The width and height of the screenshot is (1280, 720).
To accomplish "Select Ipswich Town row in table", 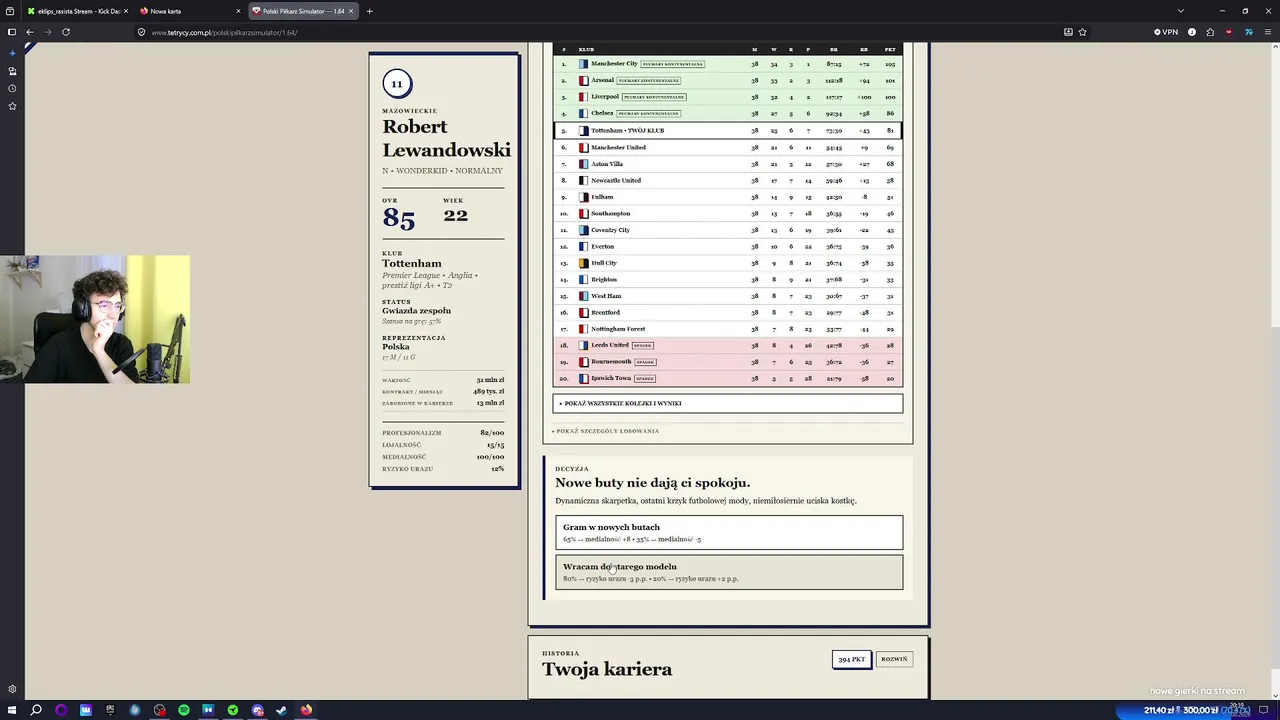I will coord(728,378).
